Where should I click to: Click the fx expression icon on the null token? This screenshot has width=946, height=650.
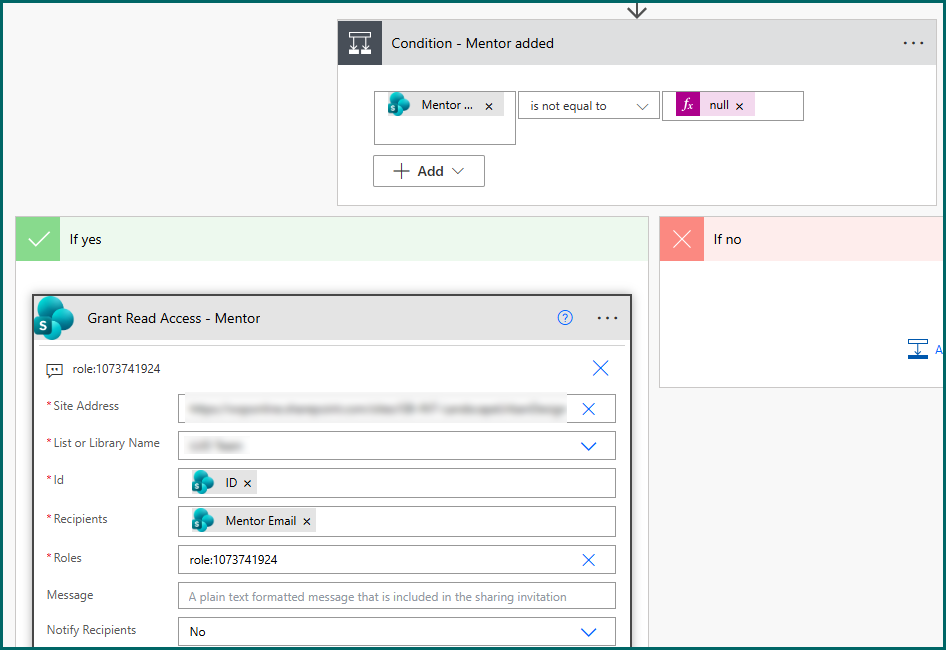tap(688, 104)
